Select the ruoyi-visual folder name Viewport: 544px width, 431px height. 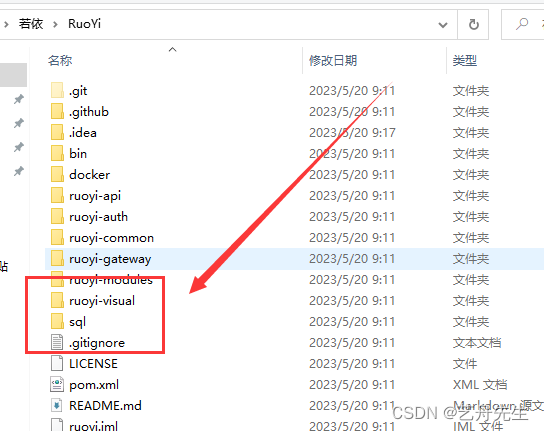click(102, 301)
